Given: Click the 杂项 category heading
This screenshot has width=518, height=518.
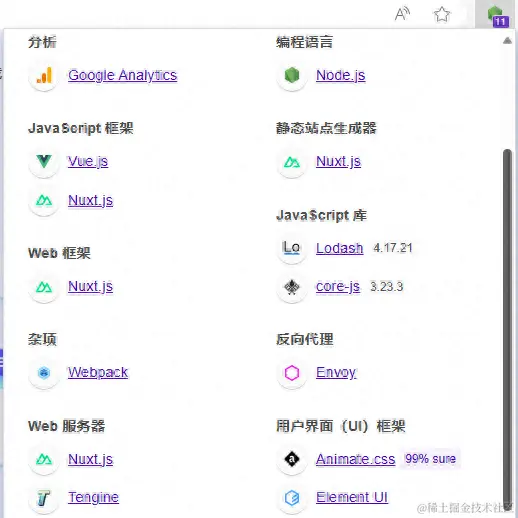Looking at the screenshot, I should 42,340.
